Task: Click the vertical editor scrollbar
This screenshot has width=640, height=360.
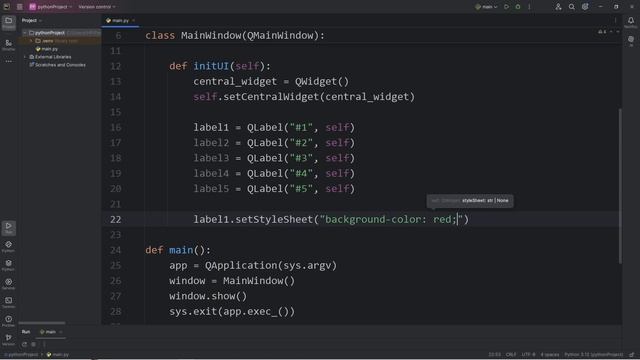Action: (x=620, y=186)
